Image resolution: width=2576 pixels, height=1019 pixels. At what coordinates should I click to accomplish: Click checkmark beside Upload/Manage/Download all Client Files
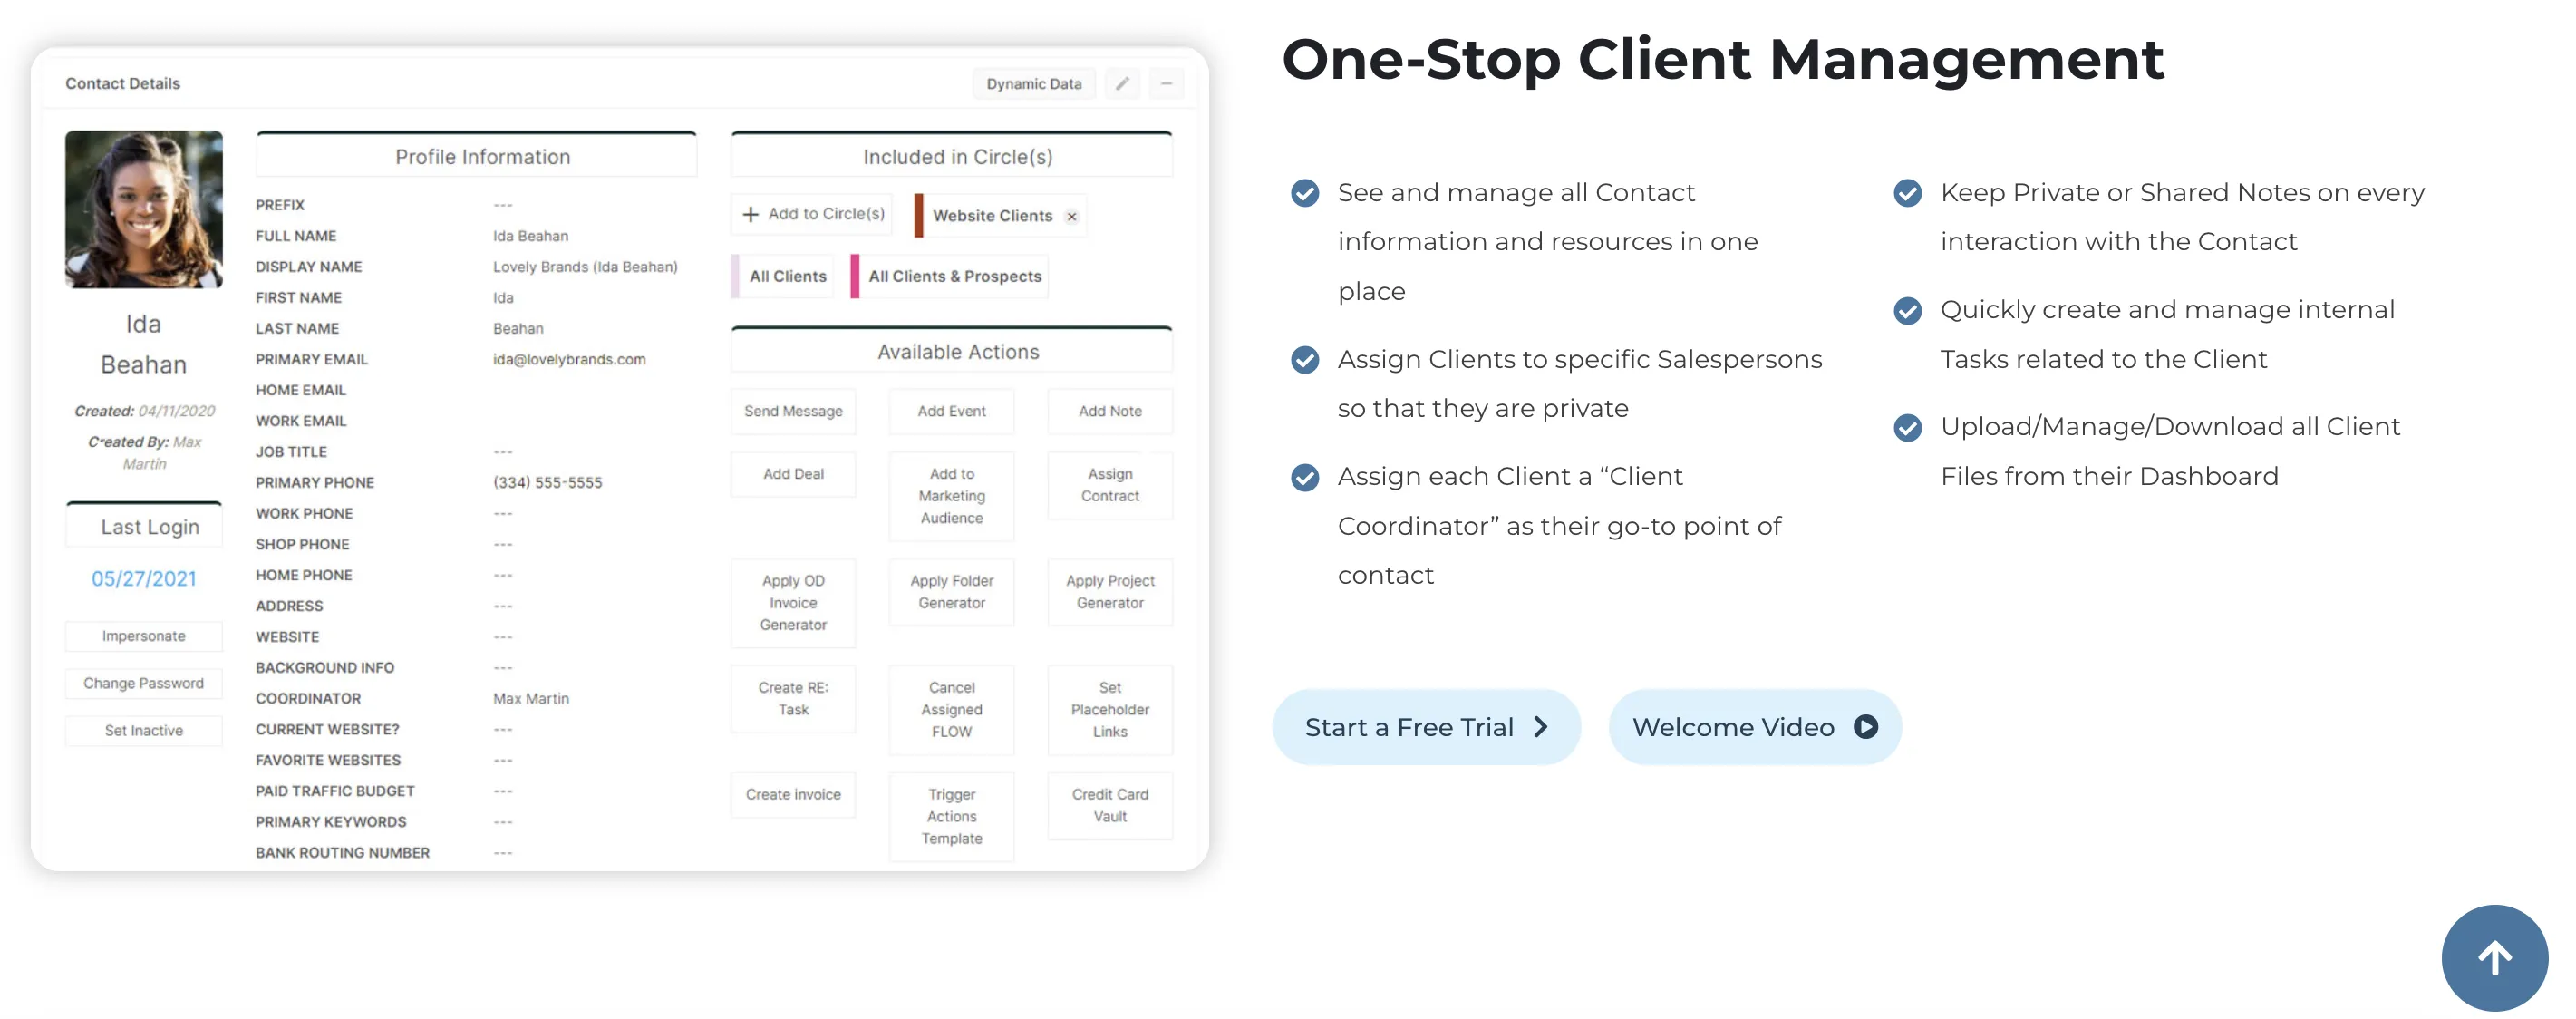tap(1907, 427)
